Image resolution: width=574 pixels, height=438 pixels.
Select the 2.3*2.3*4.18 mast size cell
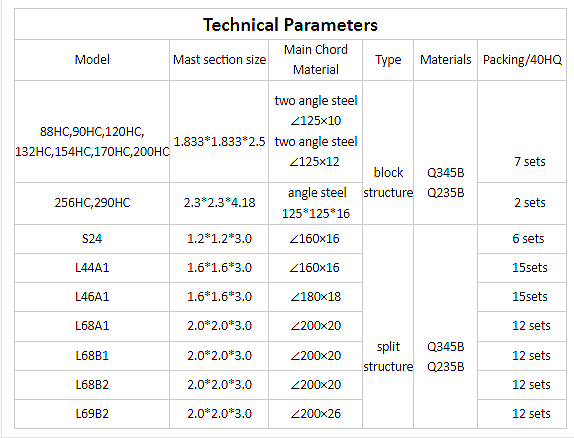point(219,203)
